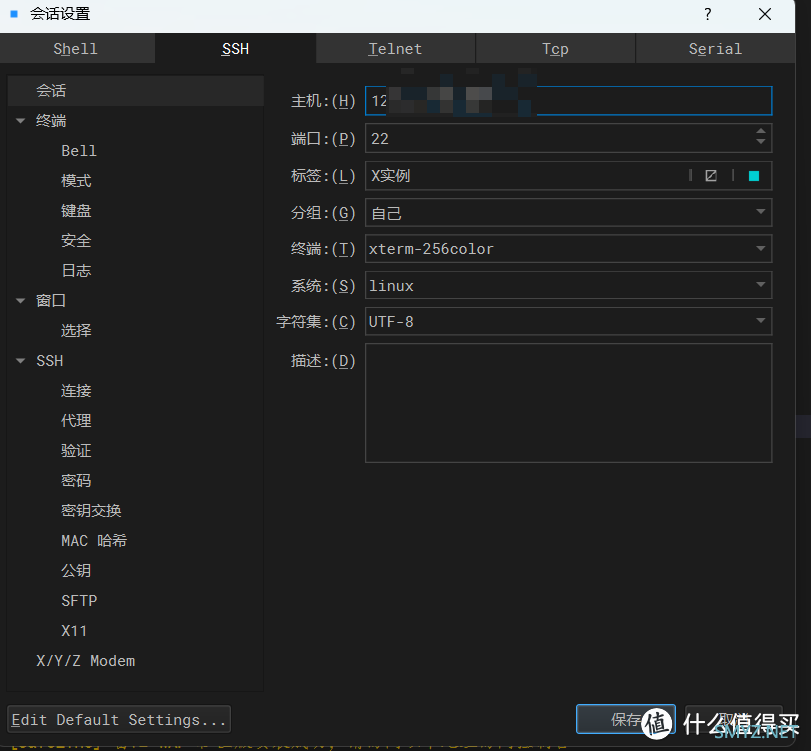
Task: Switch to the SSH tab
Action: point(235,49)
